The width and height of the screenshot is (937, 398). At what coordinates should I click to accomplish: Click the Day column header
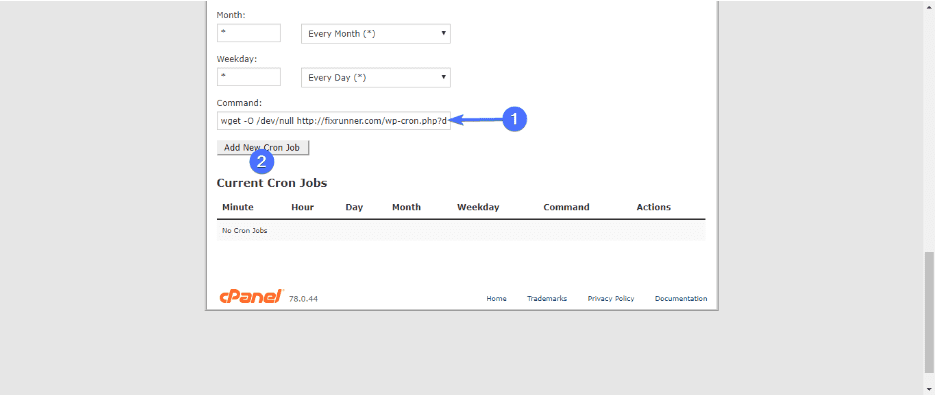point(354,207)
